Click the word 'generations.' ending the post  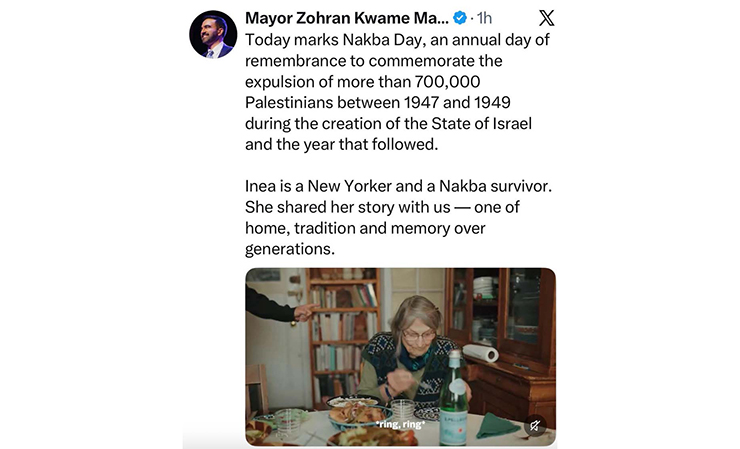(290, 249)
